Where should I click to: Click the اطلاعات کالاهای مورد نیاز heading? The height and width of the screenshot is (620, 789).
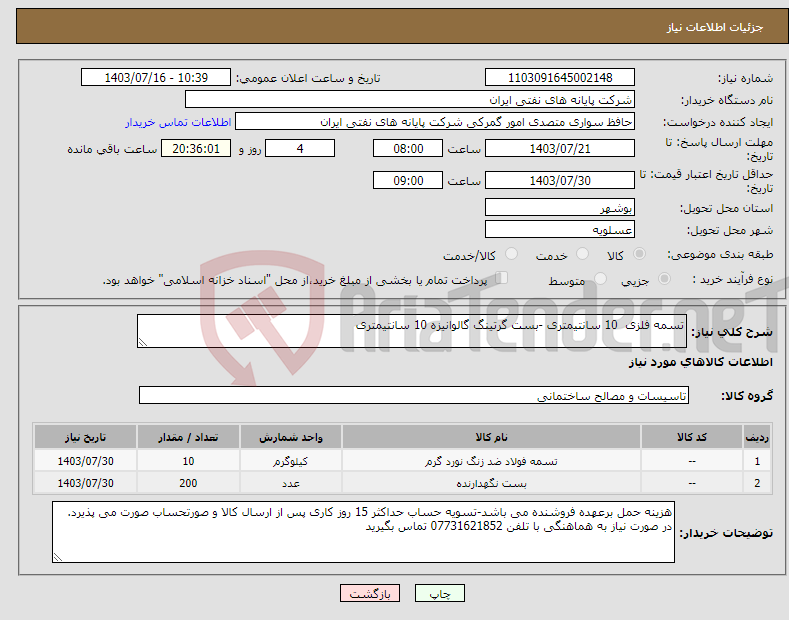pyautogui.click(x=700, y=362)
